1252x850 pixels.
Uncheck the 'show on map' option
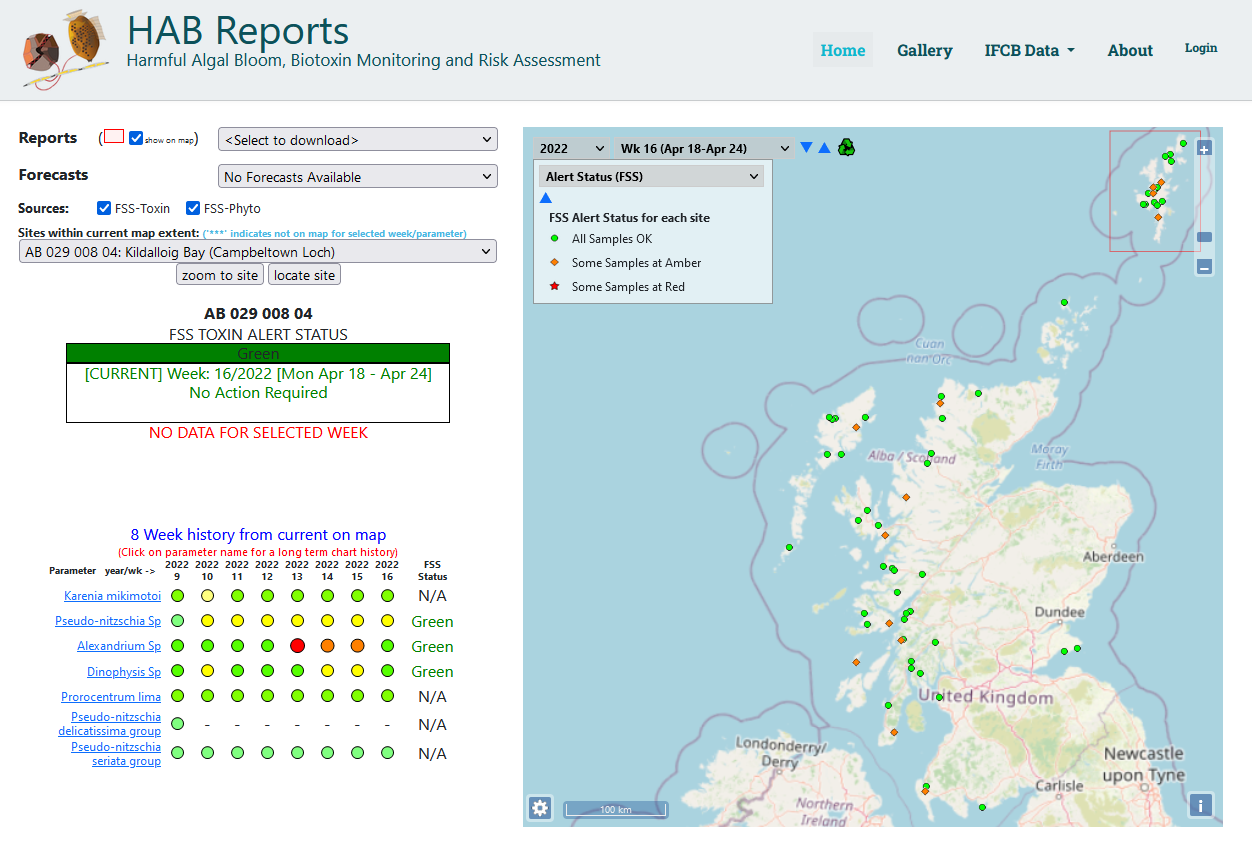(137, 139)
